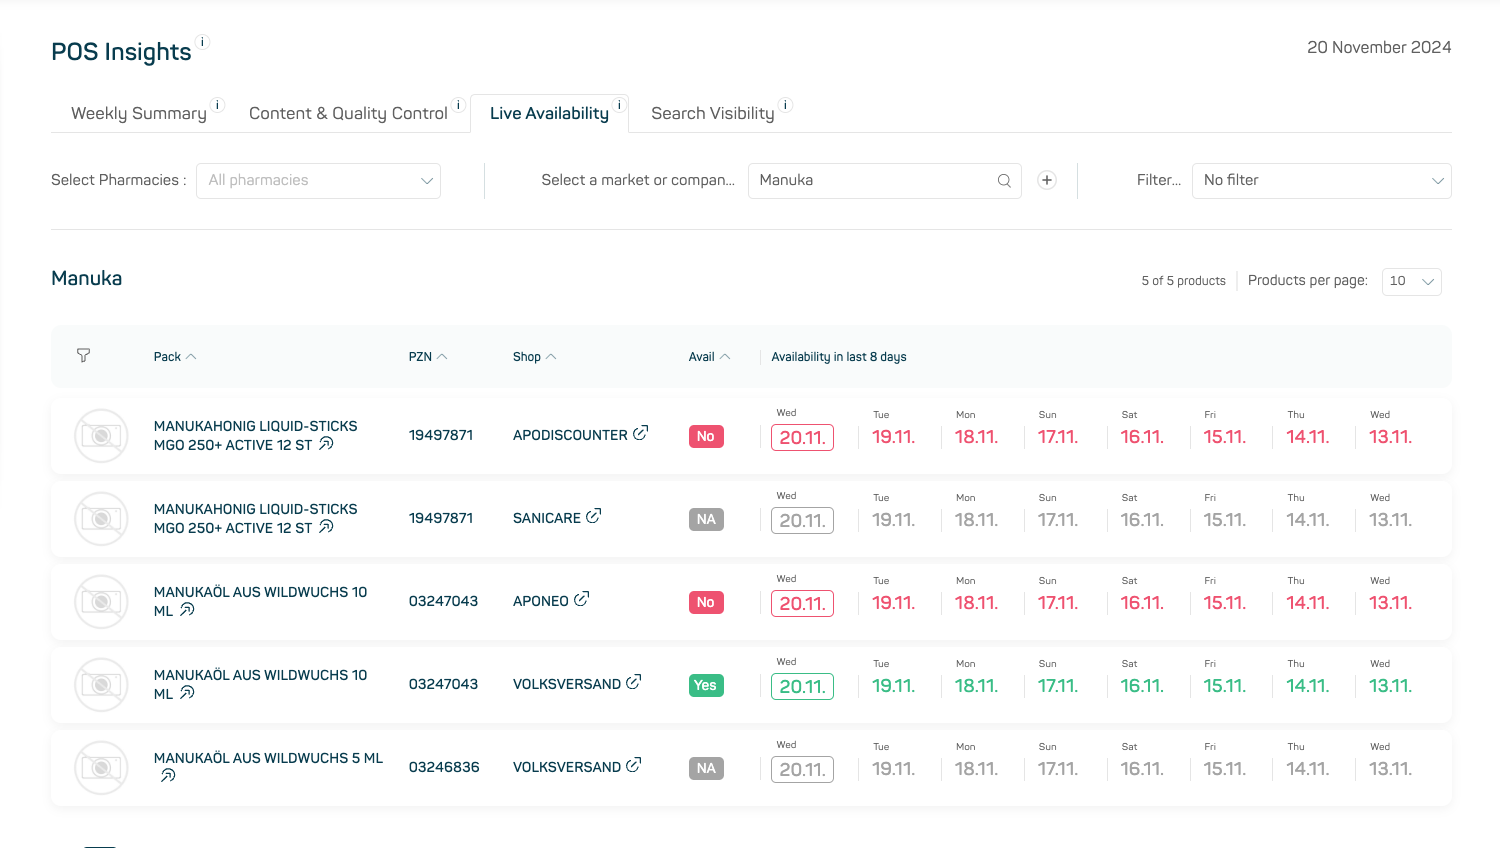This screenshot has height=848, width=1500.
Task: Click red 19.11. date in APODISCOUNTER row
Action: tap(893, 437)
